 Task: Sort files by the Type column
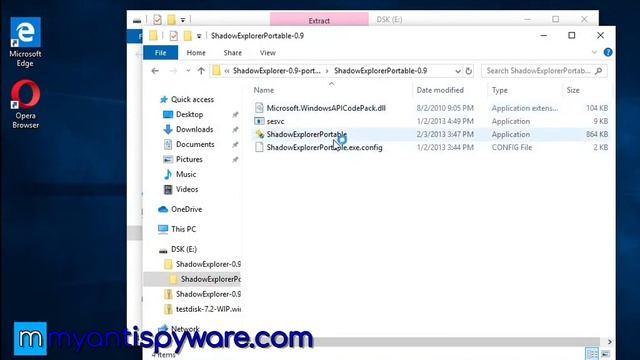coord(500,90)
